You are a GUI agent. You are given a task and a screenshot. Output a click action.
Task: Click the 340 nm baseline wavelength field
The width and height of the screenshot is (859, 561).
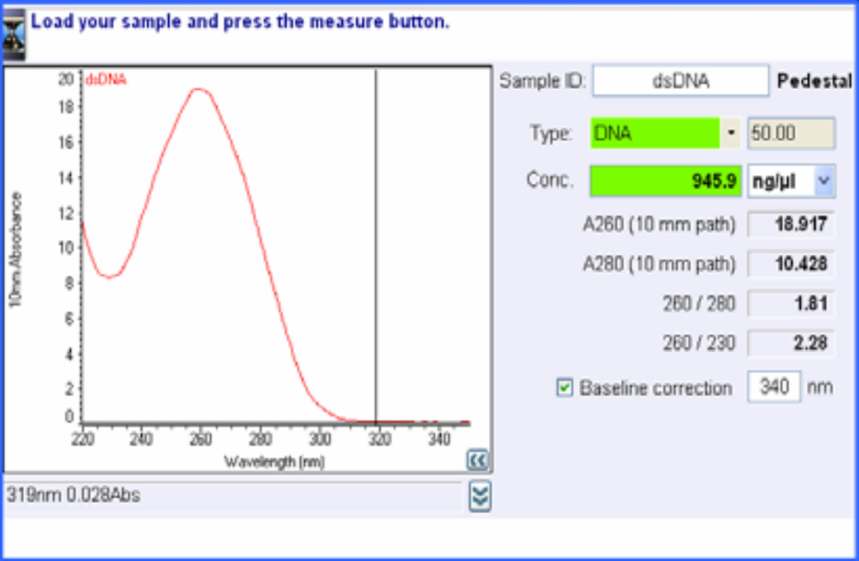tap(773, 388)
